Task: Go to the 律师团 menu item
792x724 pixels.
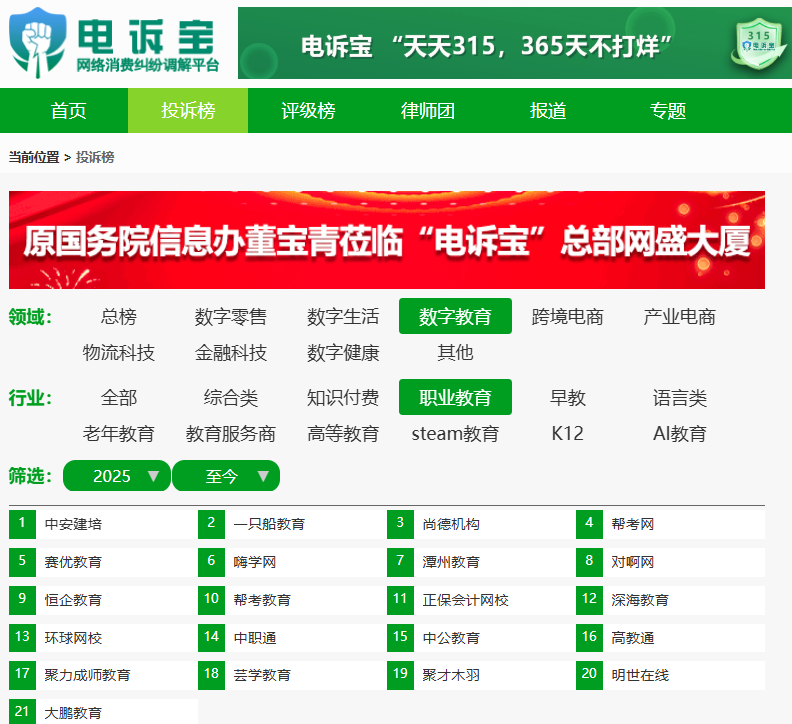Action: pyautogui.click(x=428, y=111)
